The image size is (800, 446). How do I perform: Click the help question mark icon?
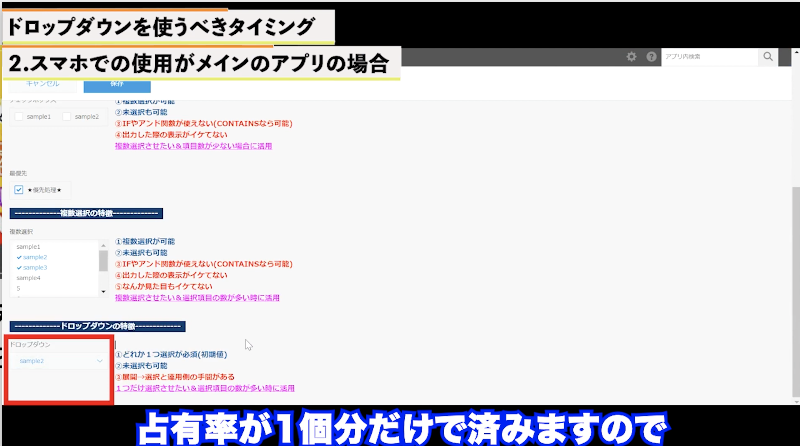pyautogui.click(x=651, y=57)
